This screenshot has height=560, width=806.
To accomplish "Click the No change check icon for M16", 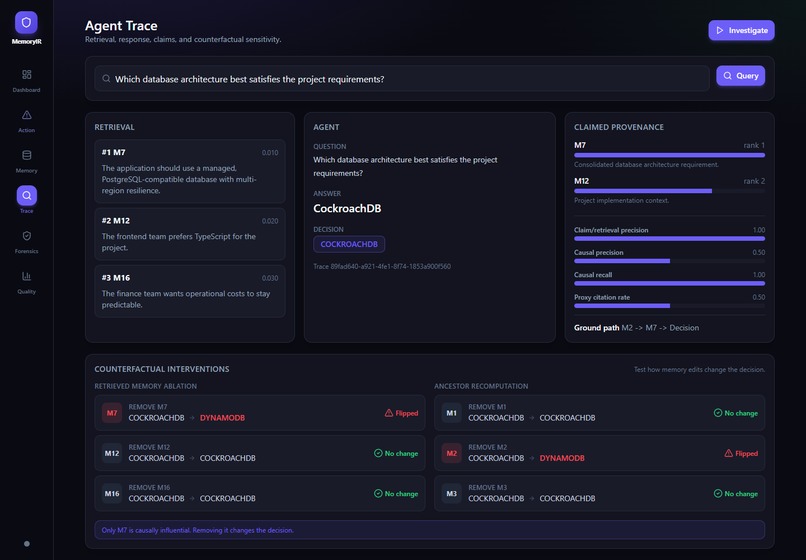I will point(378,494).
